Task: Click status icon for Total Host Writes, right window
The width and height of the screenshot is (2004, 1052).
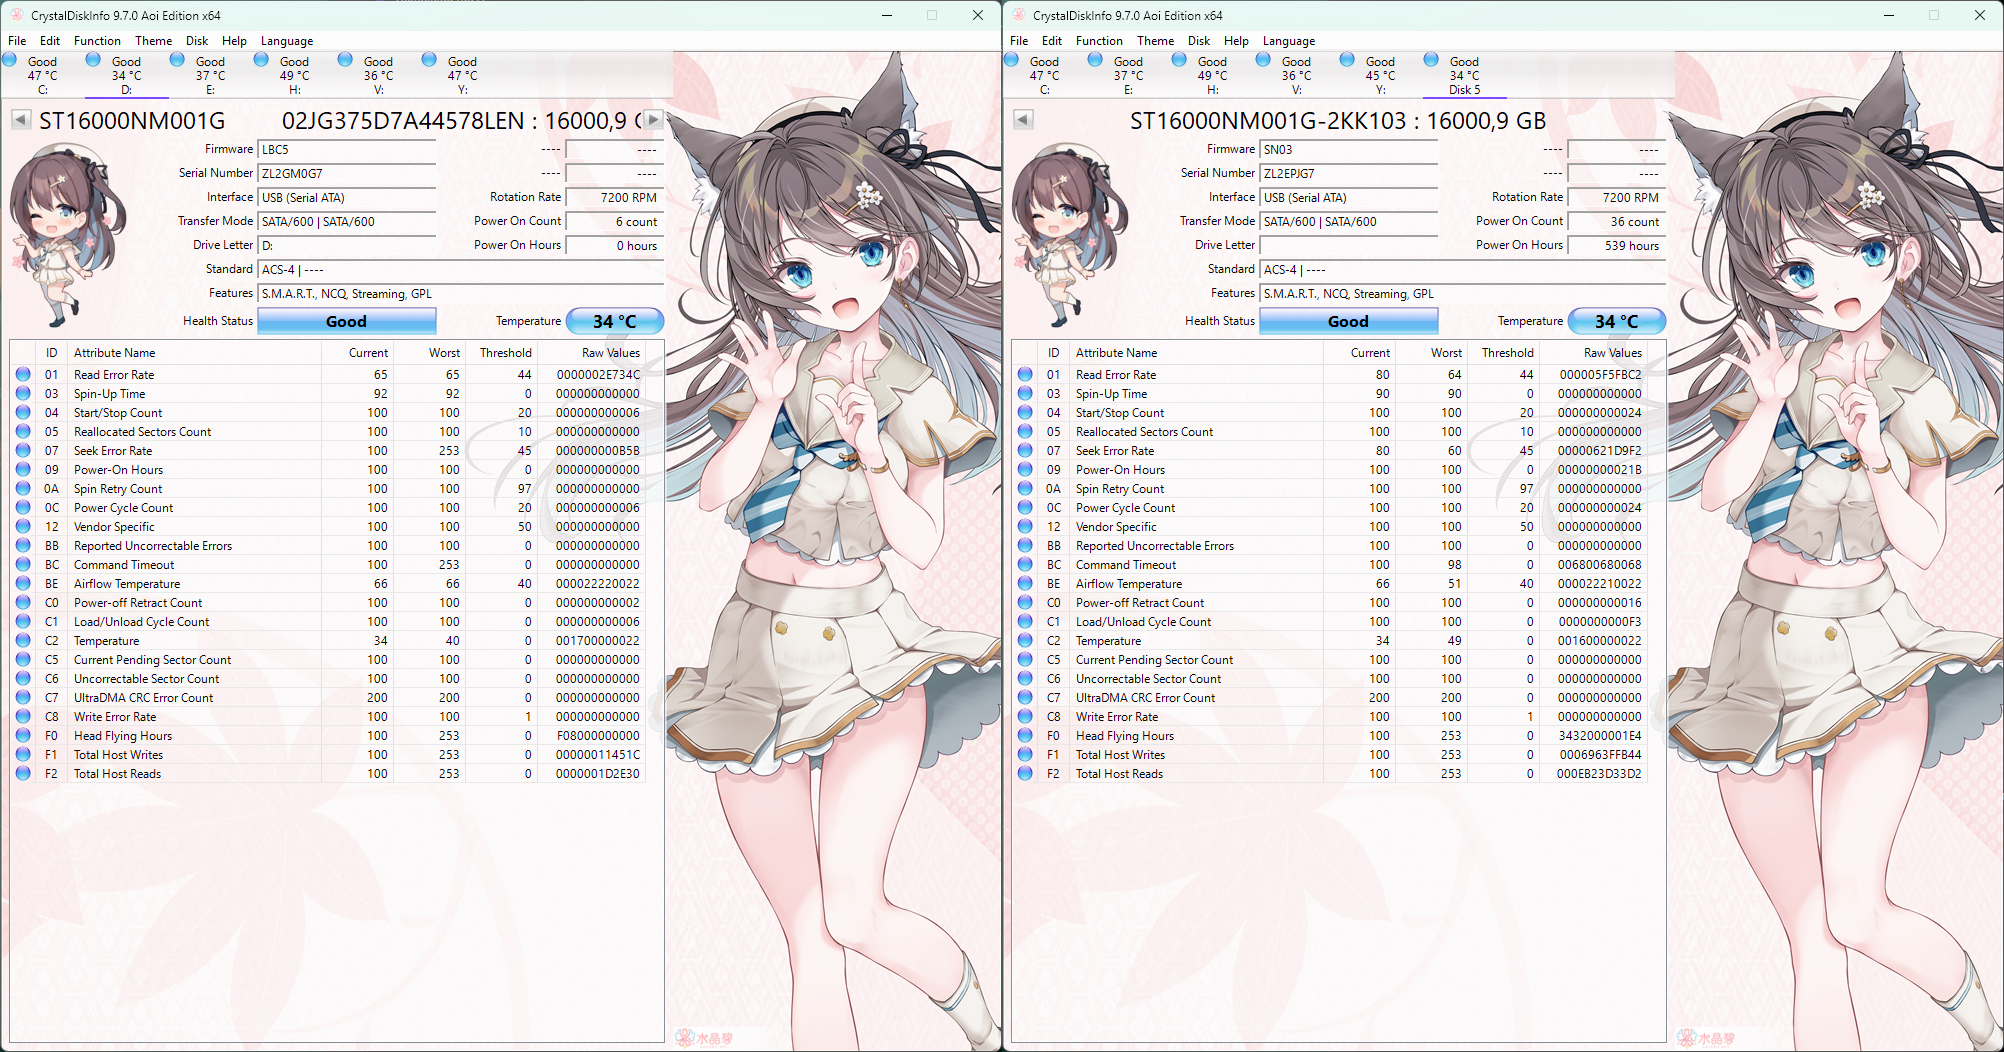Action: [1025, 755]
